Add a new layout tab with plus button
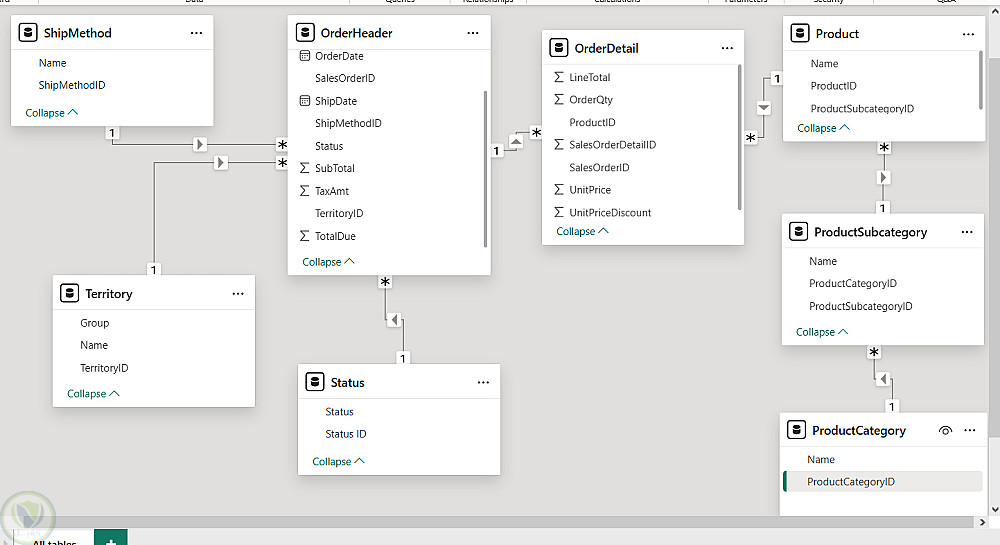Screen dimensions: 1000x545 click(110, 539)
